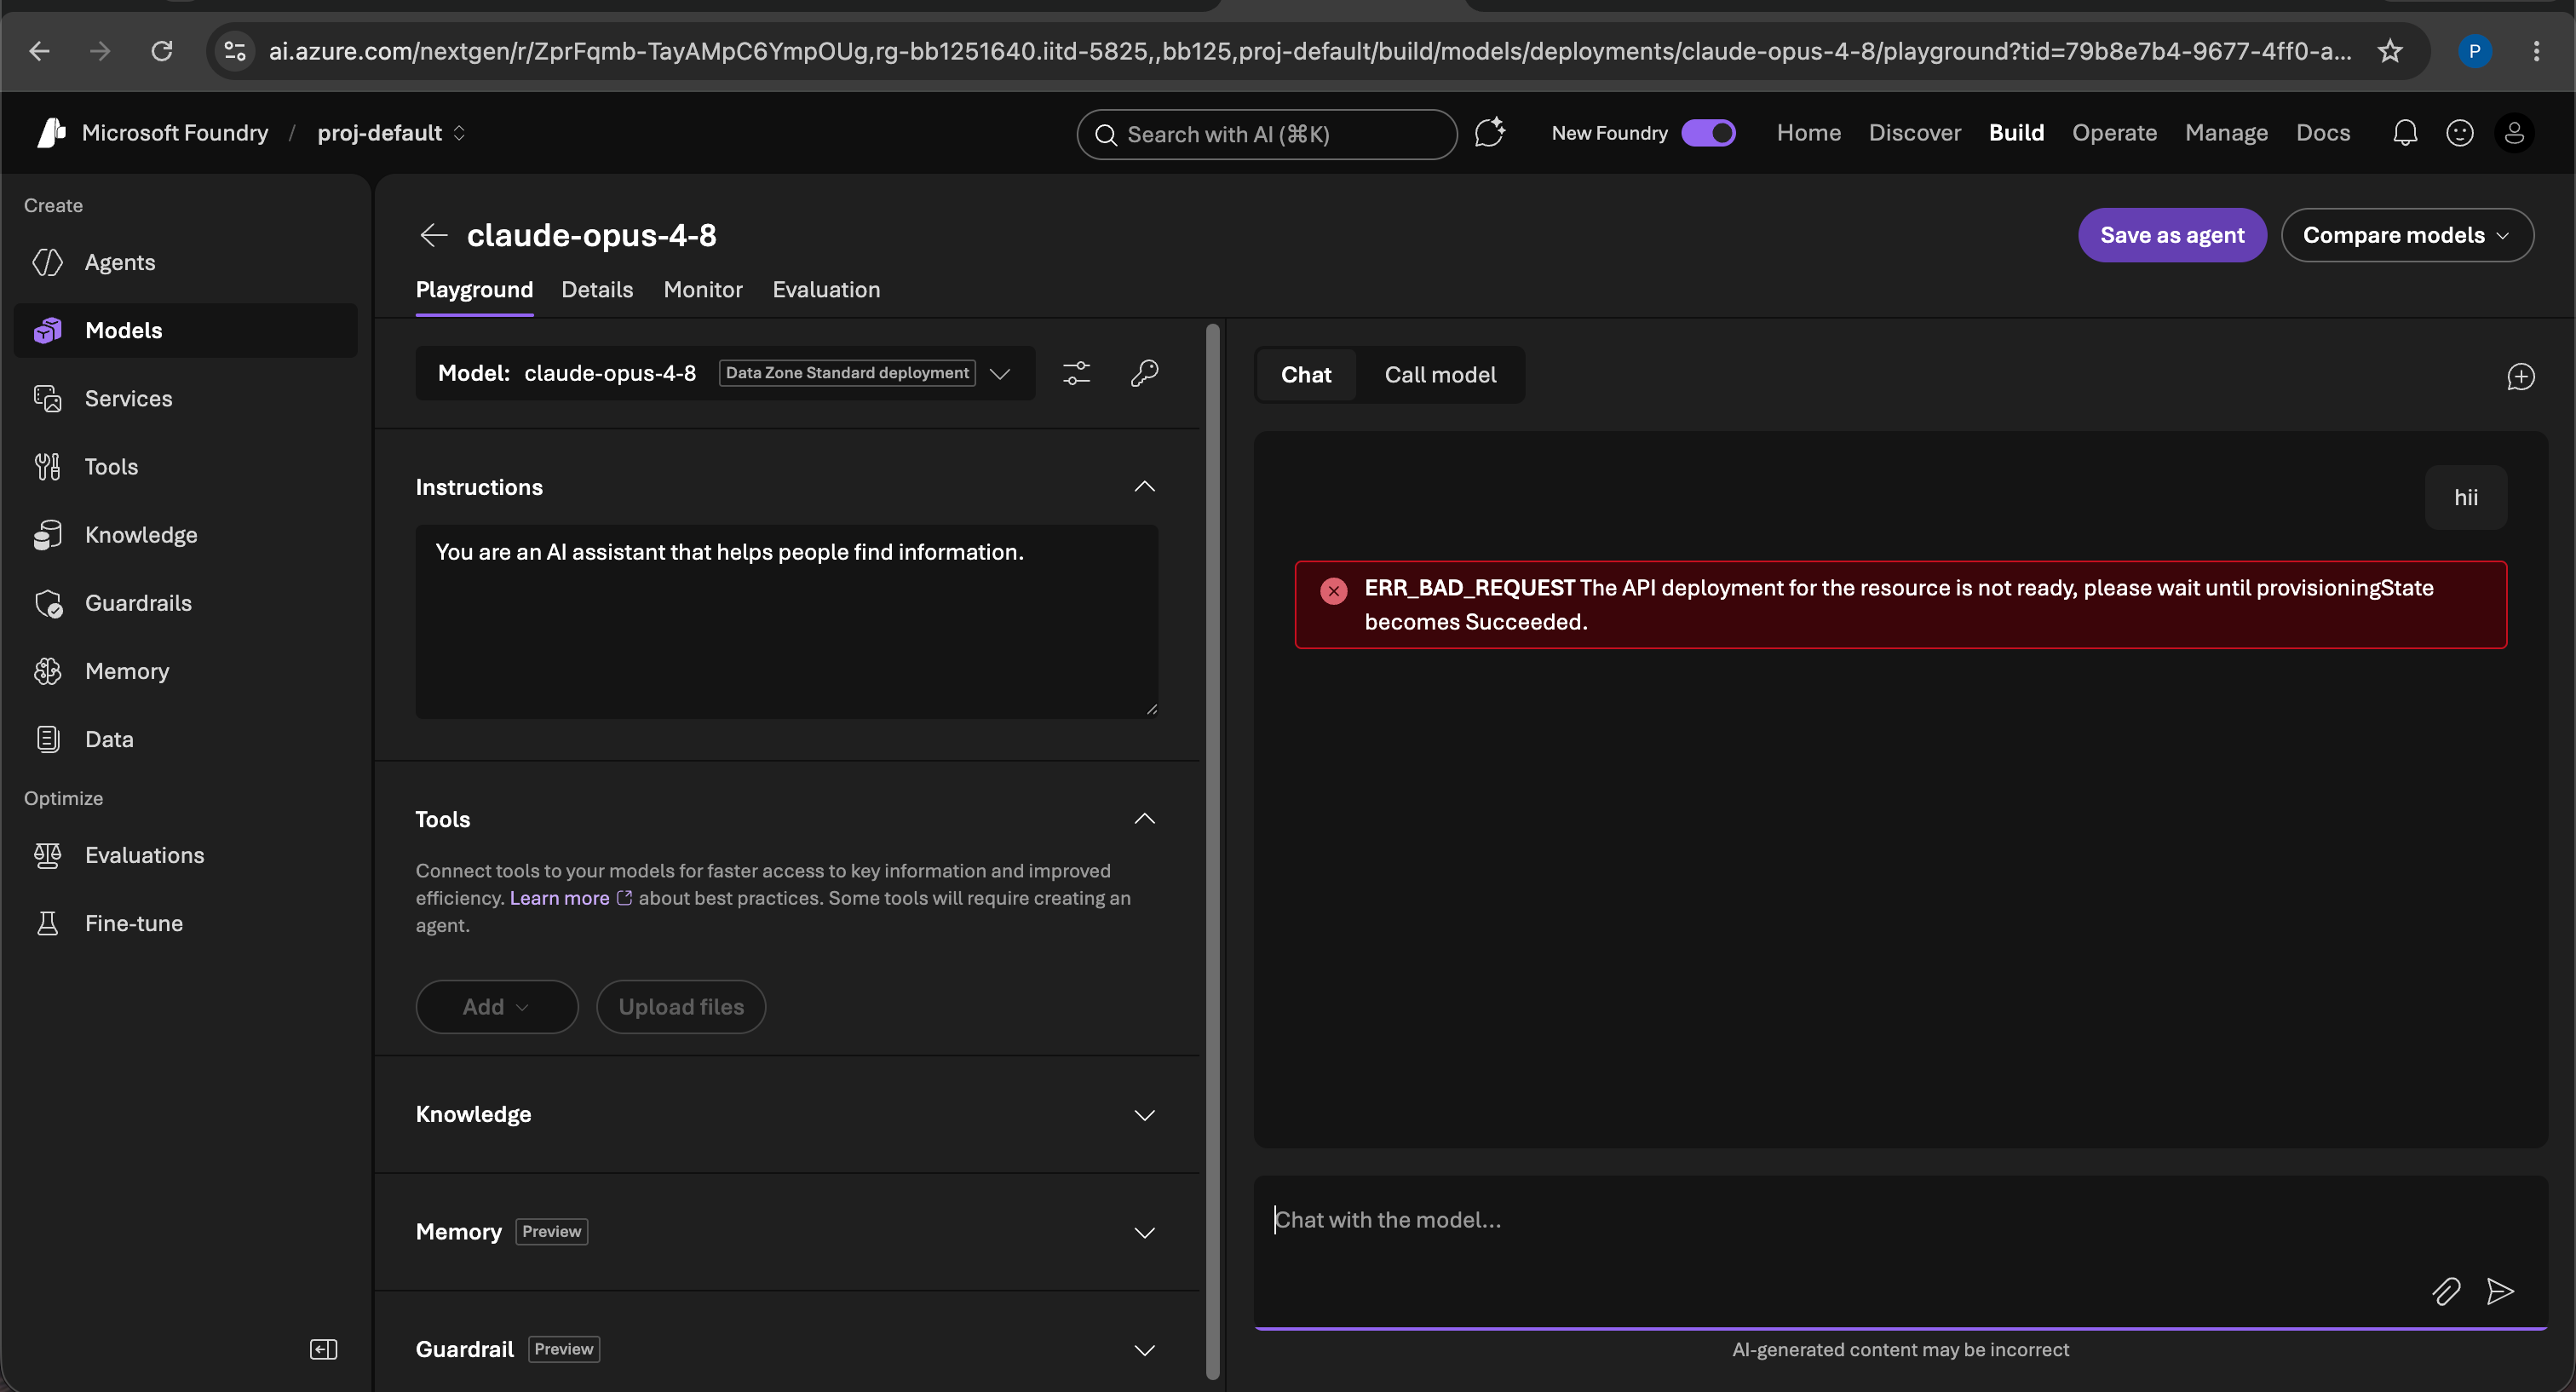Open Services in the sidebar
The image size is (2576, 1392).
[x=186, y=398]
